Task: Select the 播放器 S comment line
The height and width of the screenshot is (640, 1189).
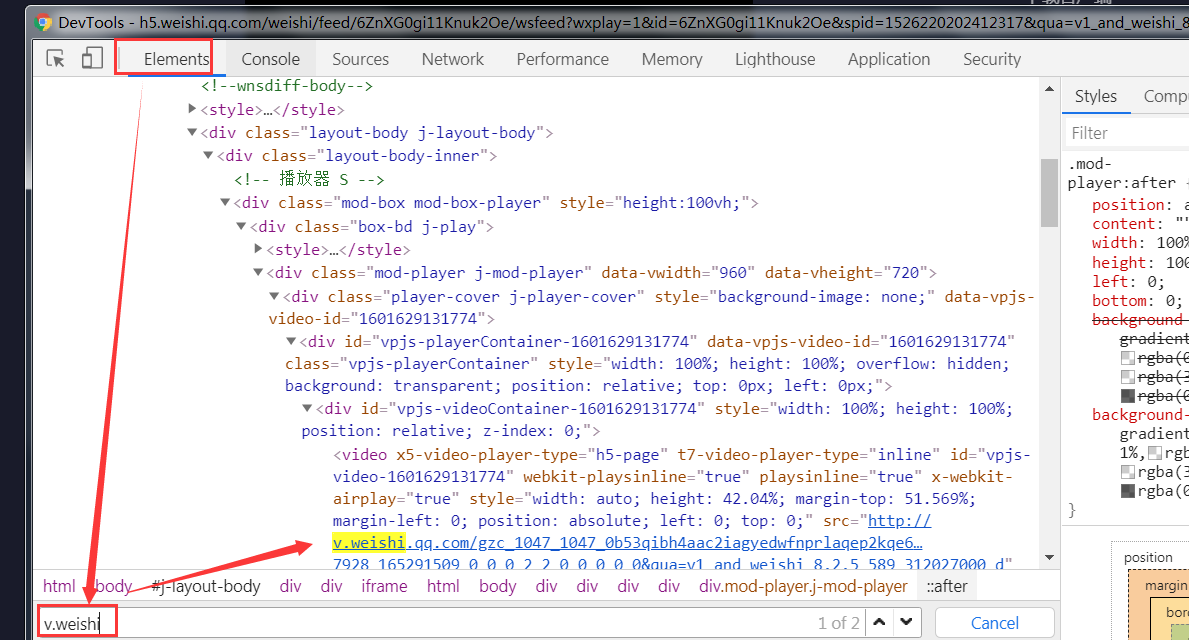Action: pos(309,179)
